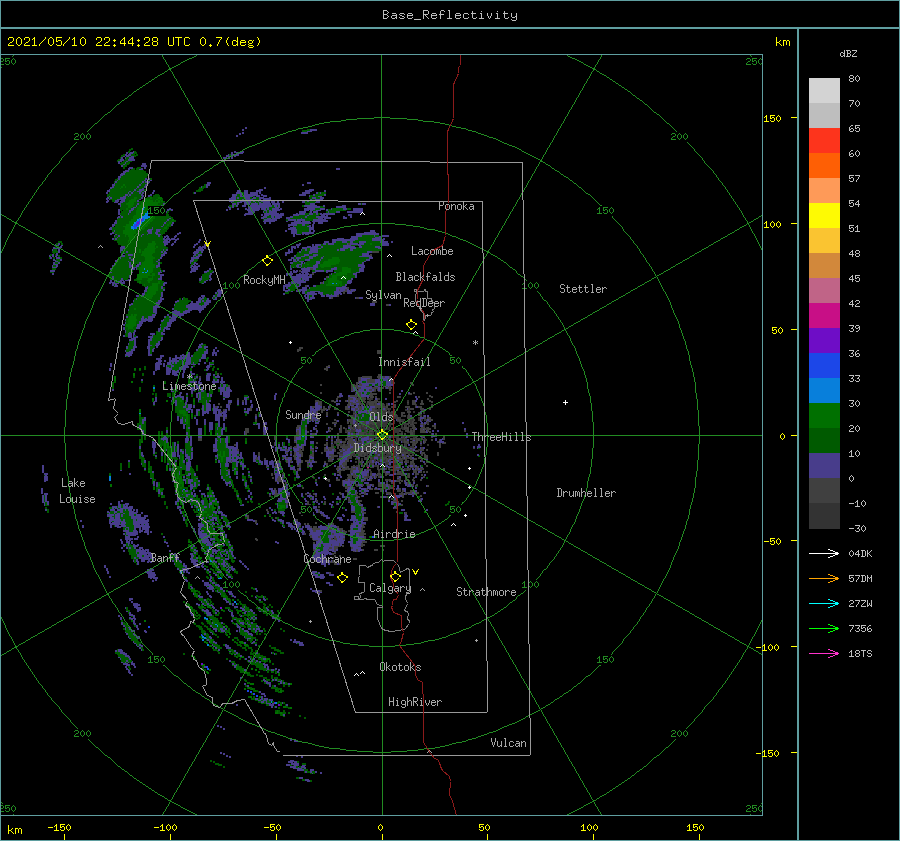Pick the bright yellow swatch below 54 dBZ

[824, 215]
